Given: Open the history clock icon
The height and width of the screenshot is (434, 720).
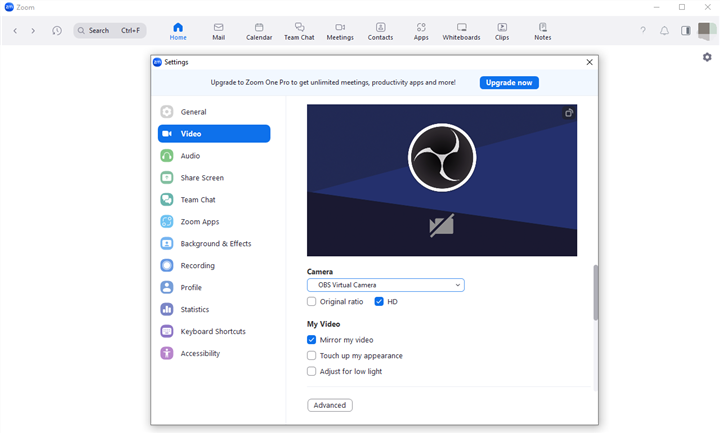Looking at the screenshot, I should 57,31.
